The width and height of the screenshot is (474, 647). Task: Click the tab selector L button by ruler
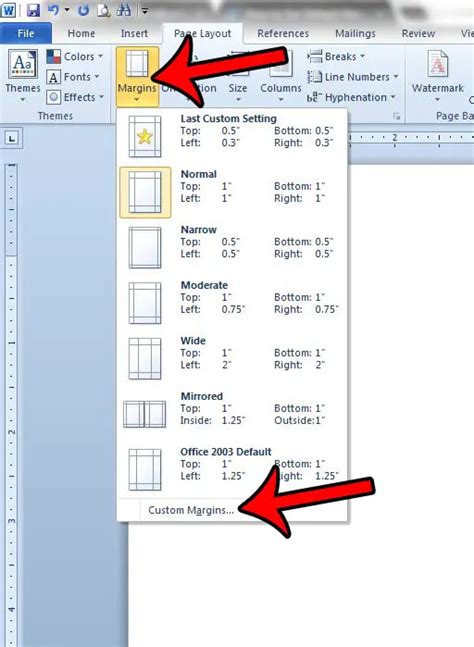pos(12,138)
